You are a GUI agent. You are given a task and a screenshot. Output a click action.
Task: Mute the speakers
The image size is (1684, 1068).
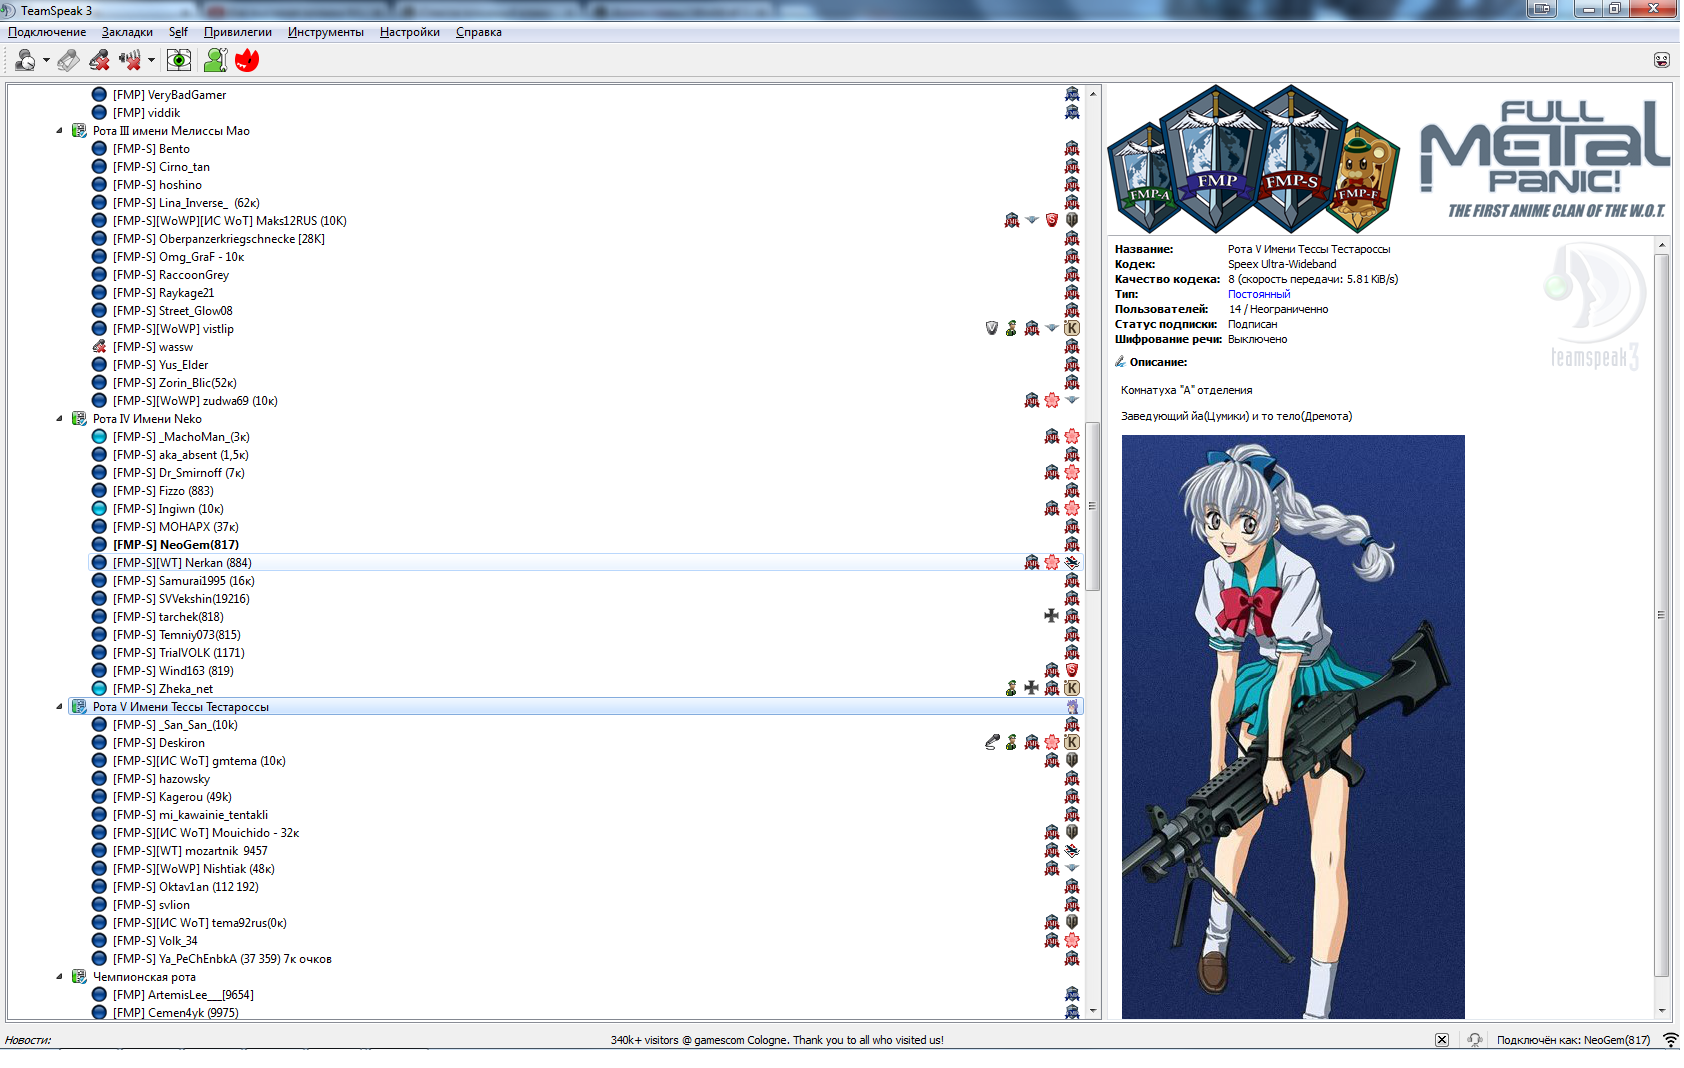pyautogui.click(x=130, y=61)
